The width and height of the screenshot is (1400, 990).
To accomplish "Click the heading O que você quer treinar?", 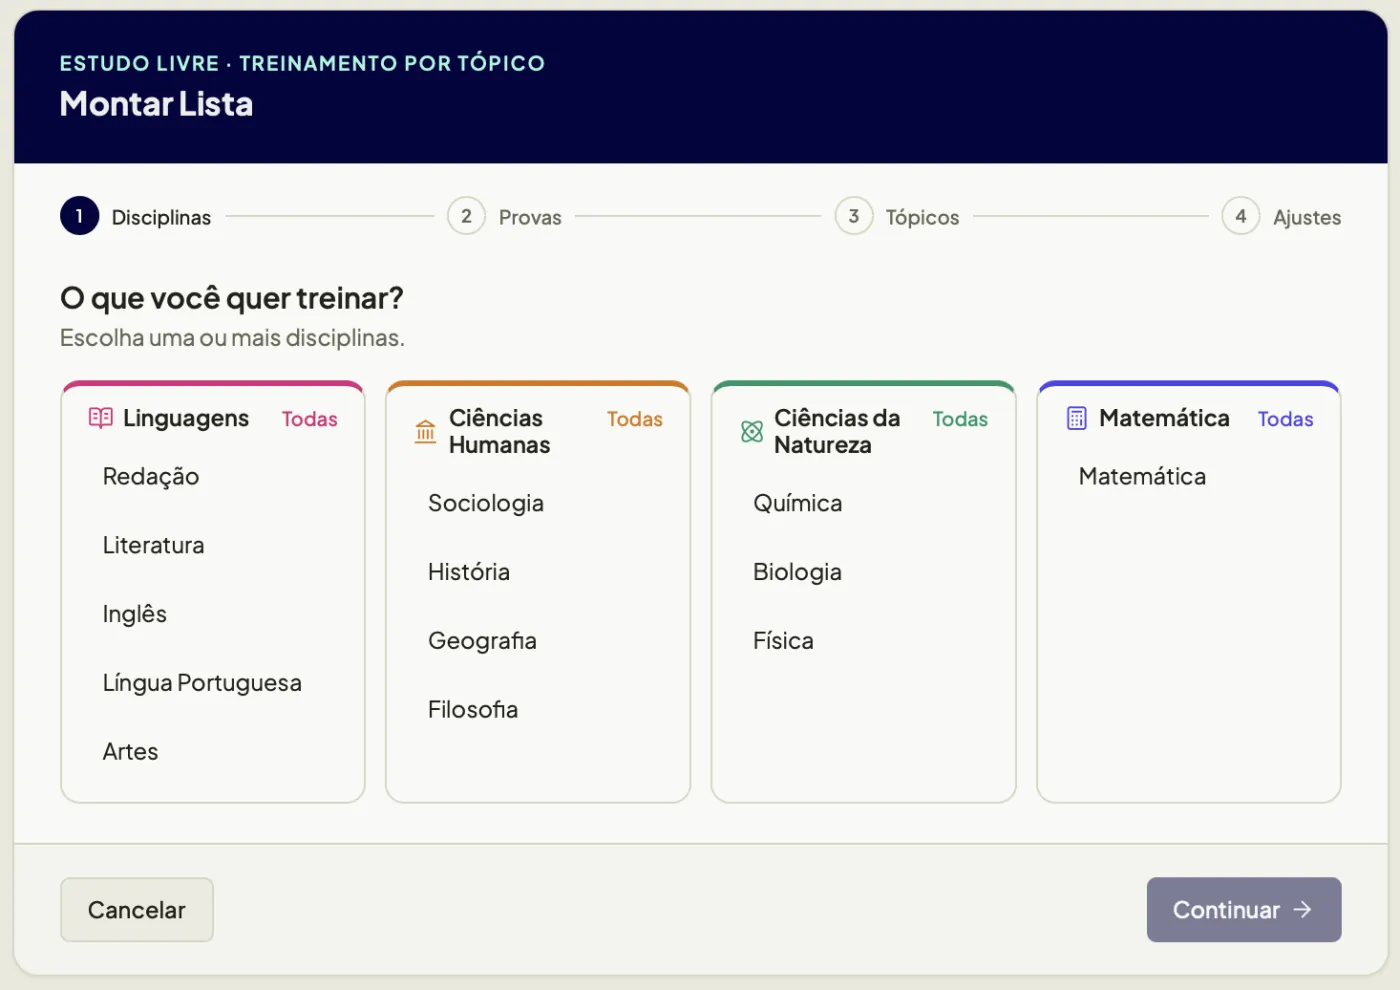I will (x=232, y=298).
